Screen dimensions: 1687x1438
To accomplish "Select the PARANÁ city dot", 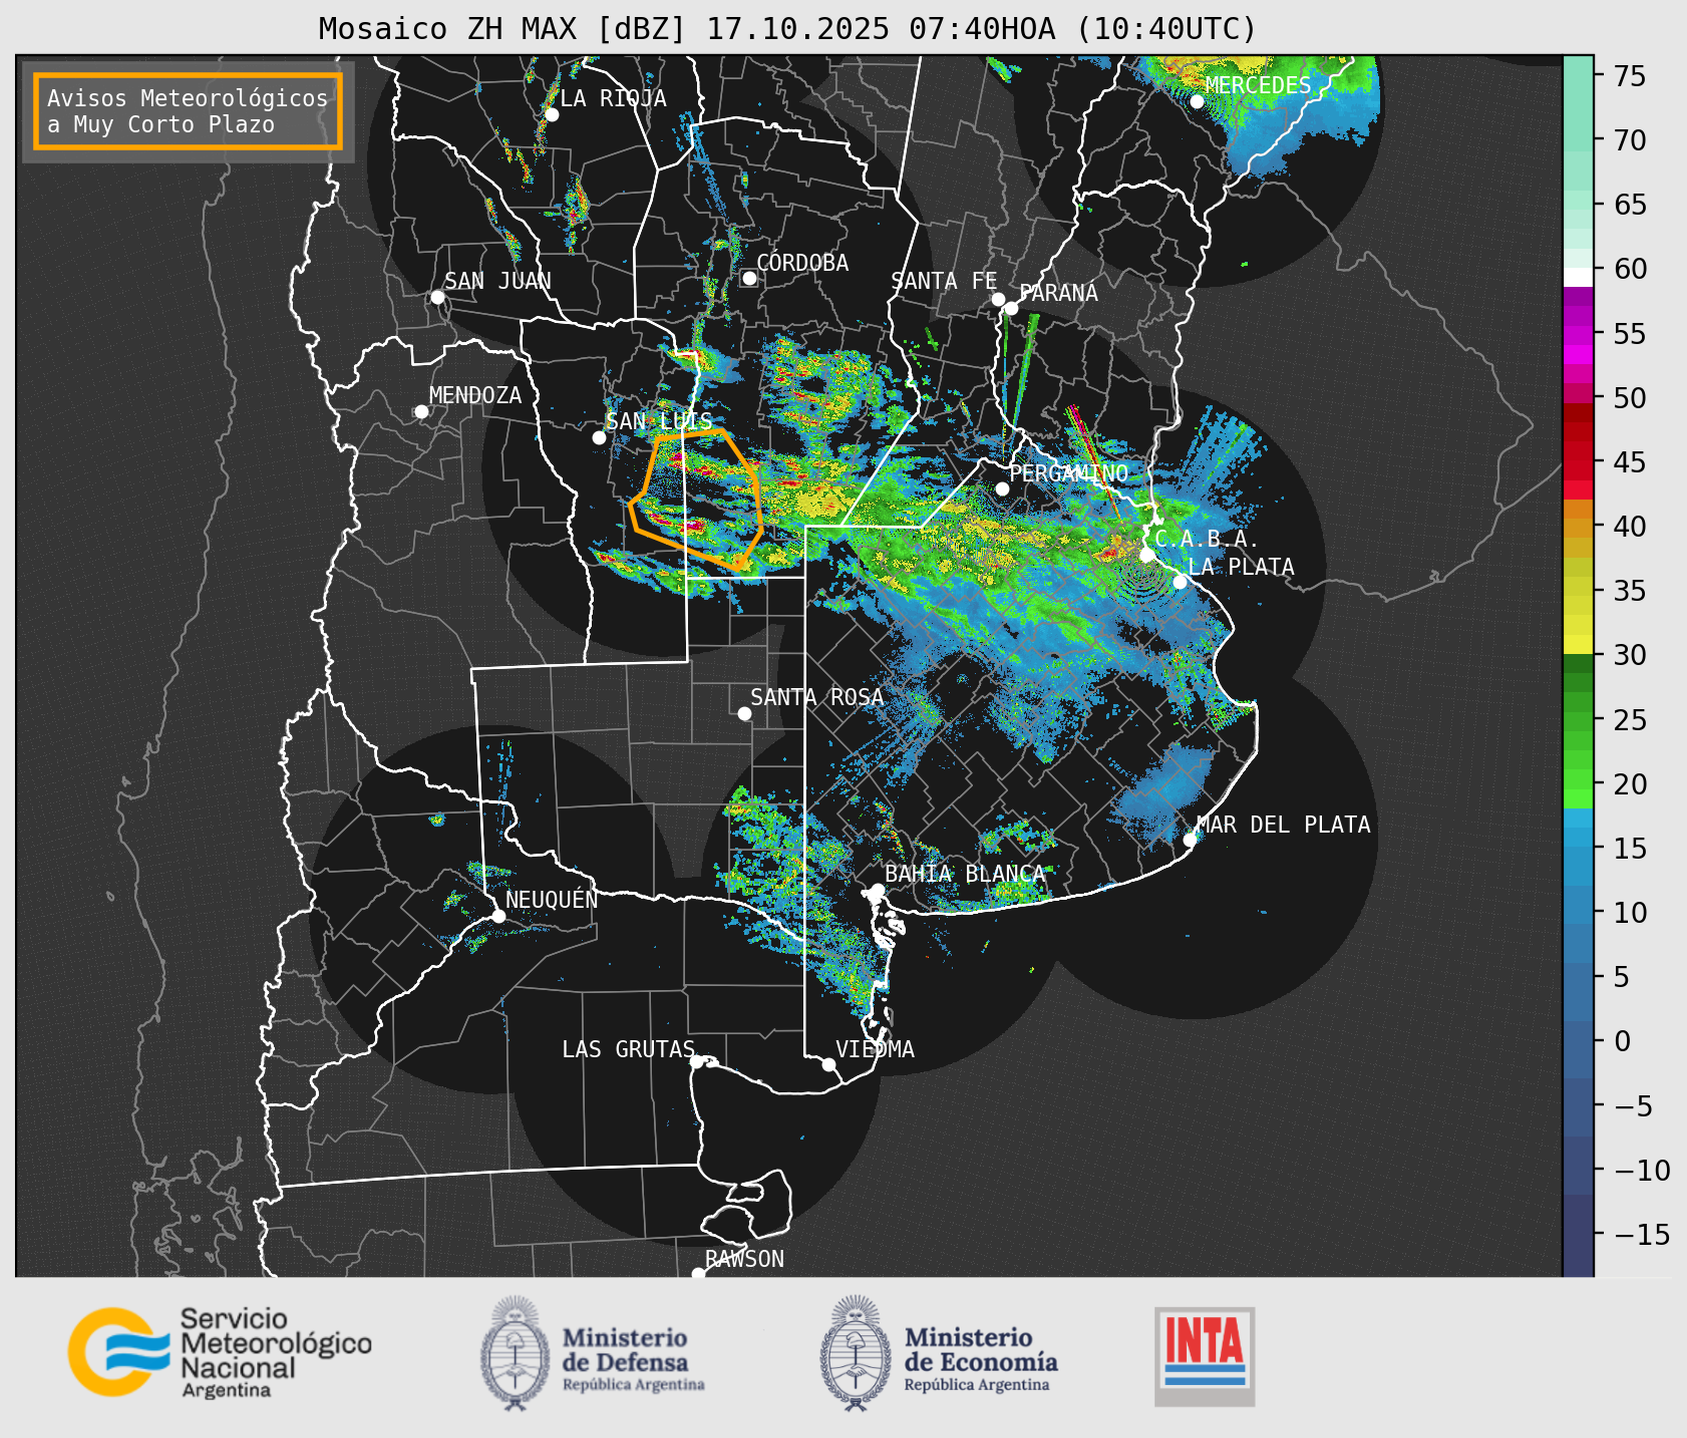I will (x=1011, y=308).
